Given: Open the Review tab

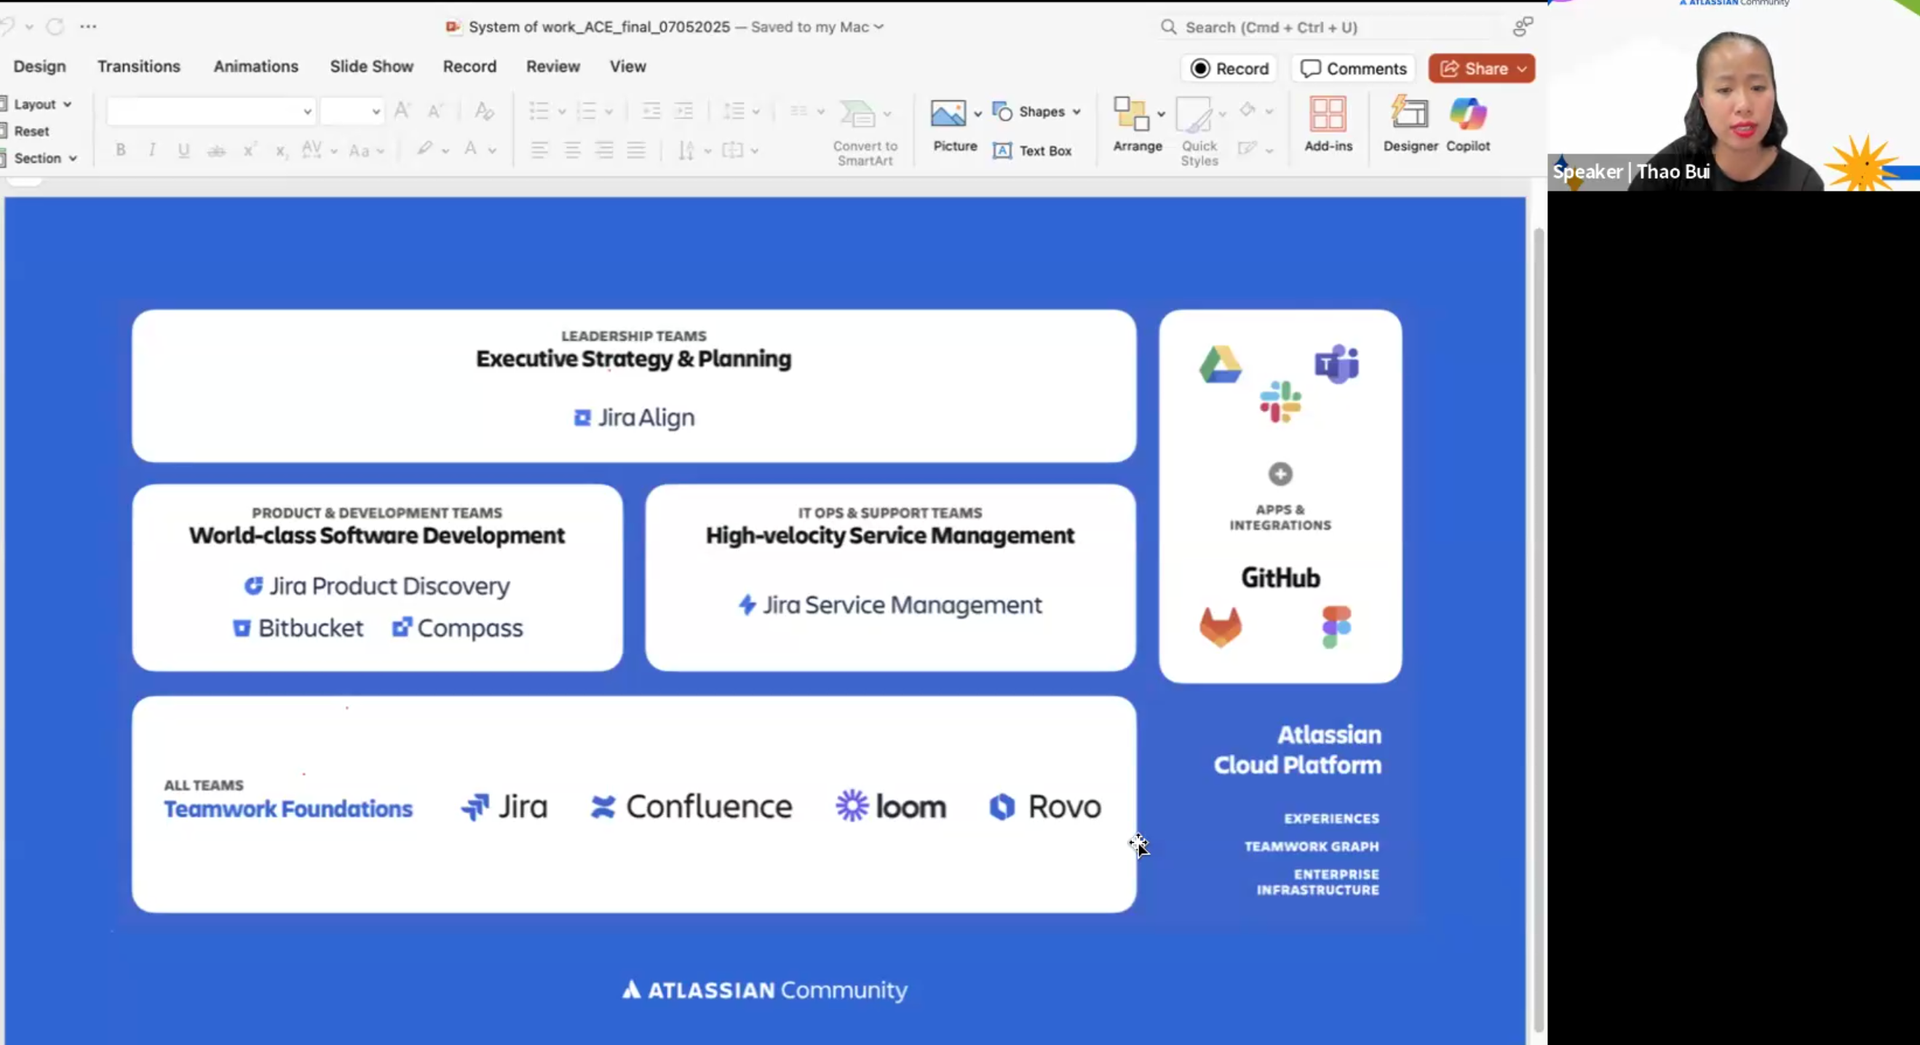Looking at the screenshot, I should pyautogui.click(x=553, y=66).
